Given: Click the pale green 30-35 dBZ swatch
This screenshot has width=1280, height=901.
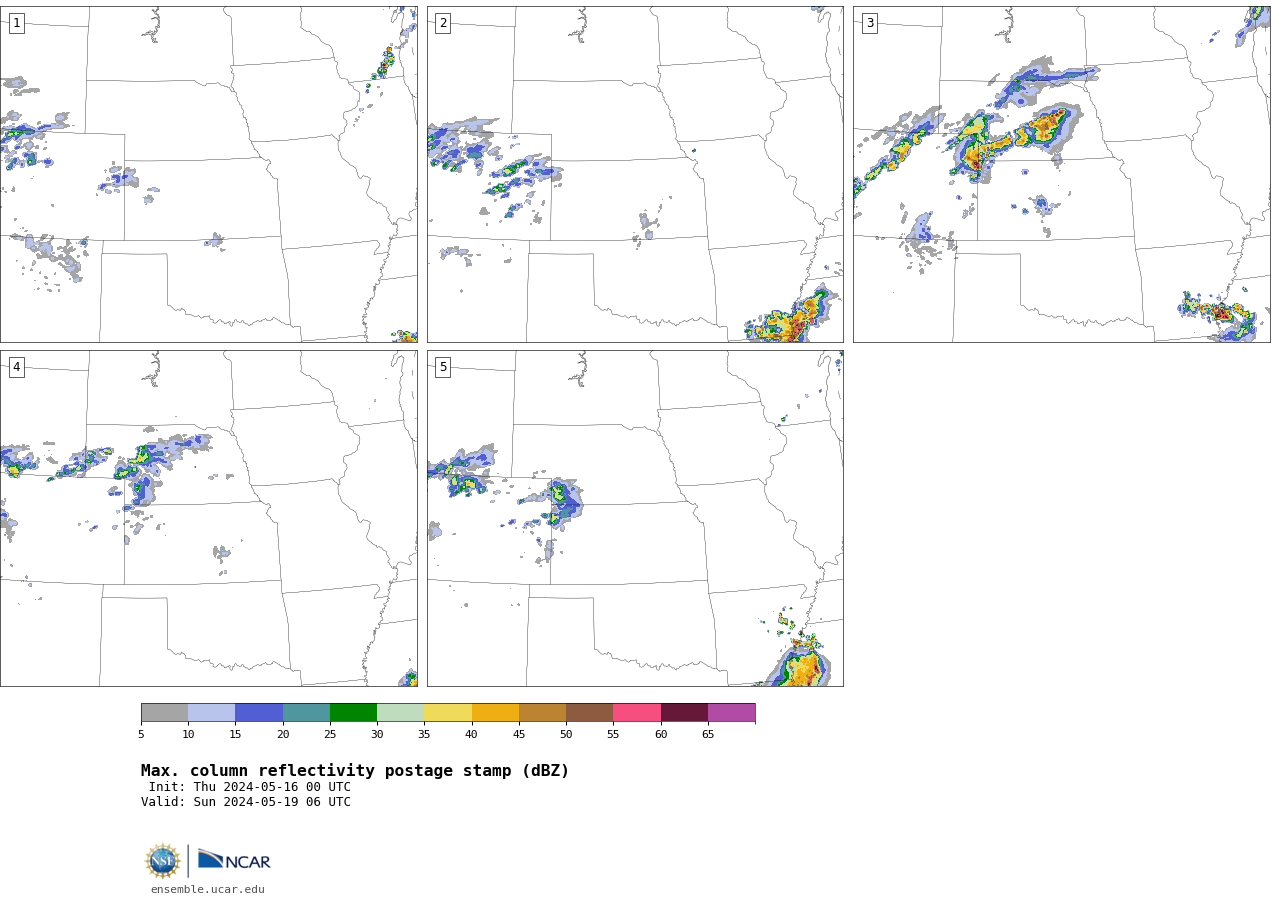Looking at the screenshot, I should tap(401, 713).
